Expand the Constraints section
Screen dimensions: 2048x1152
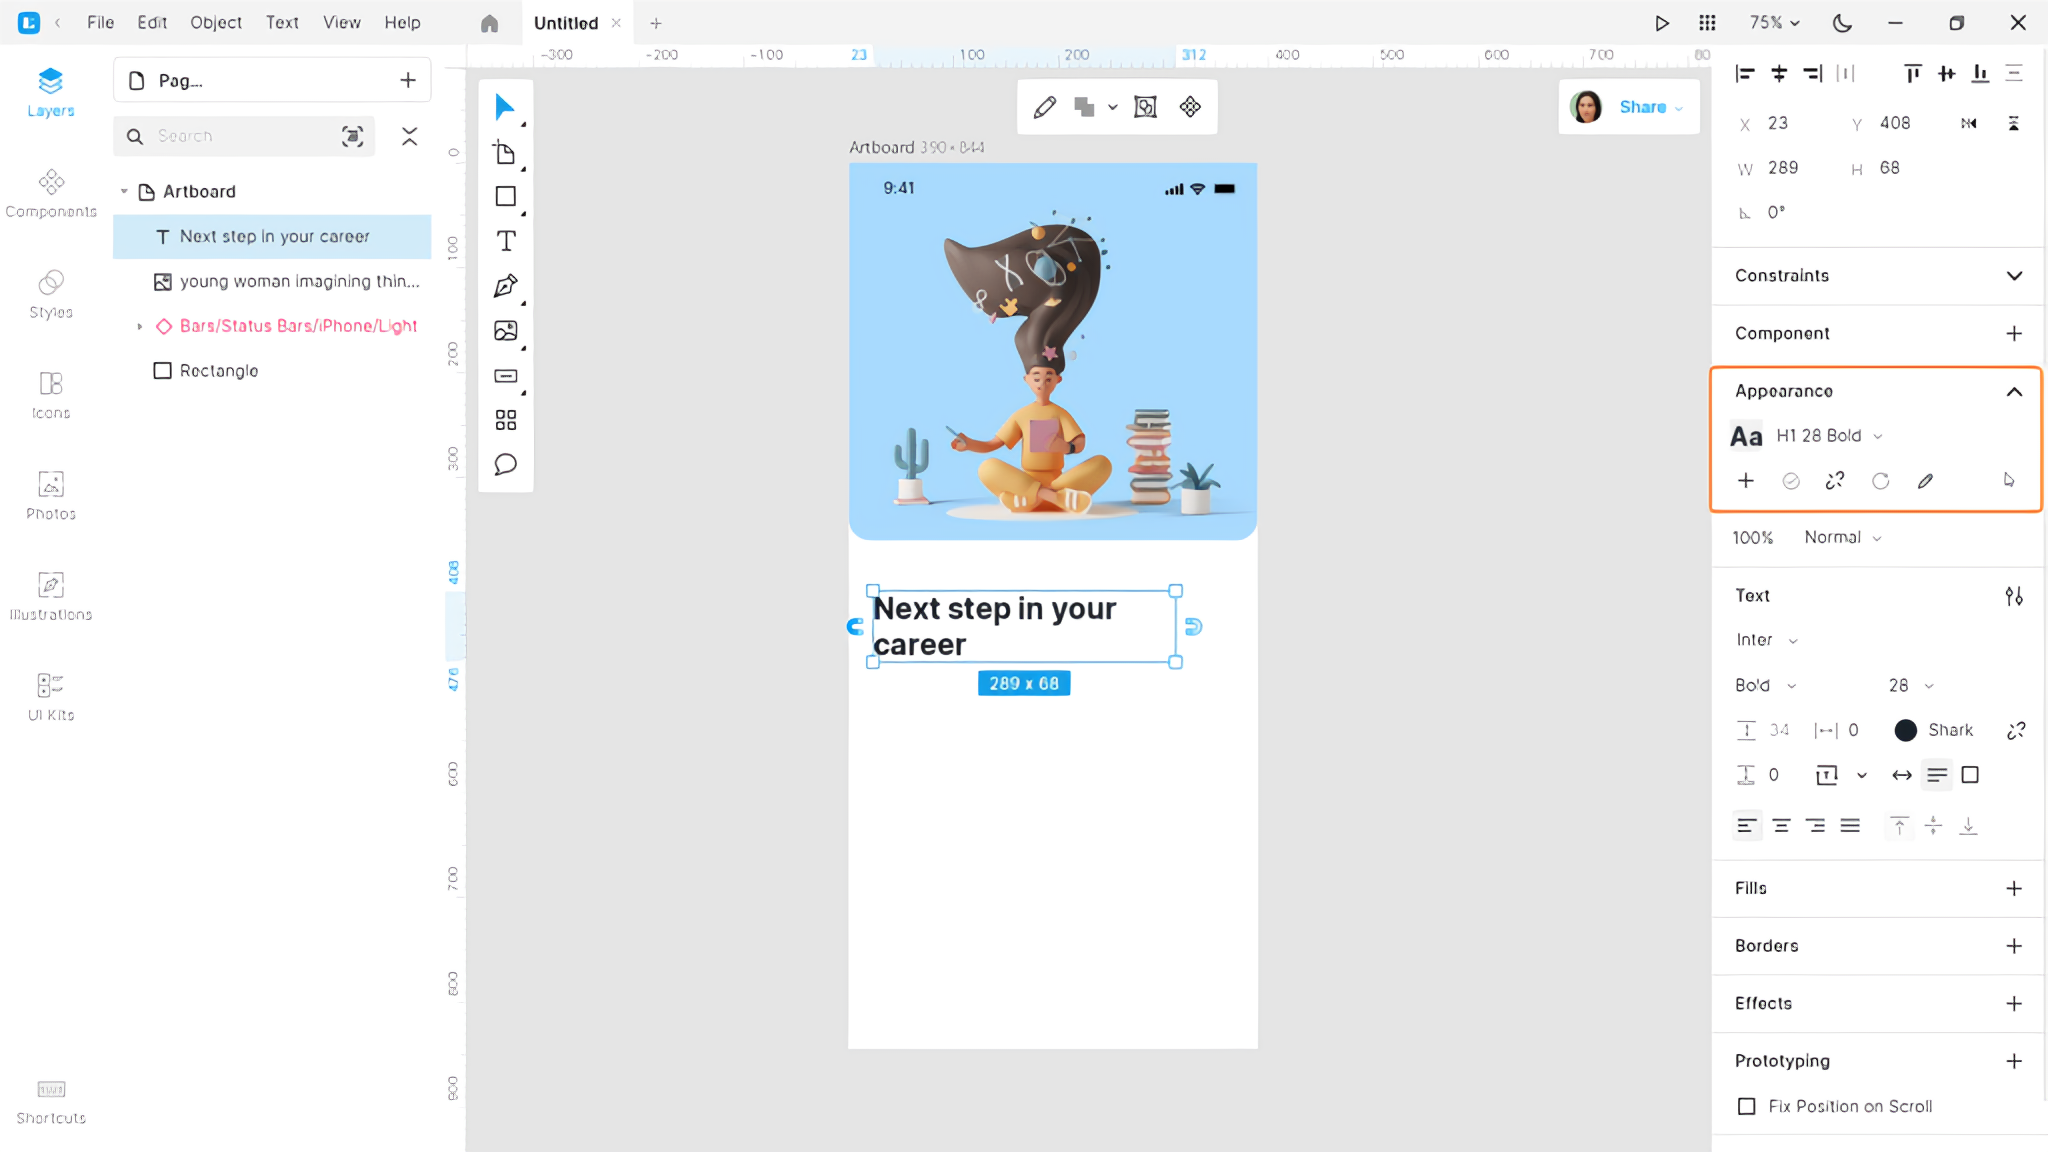[x=2014, y=275]
